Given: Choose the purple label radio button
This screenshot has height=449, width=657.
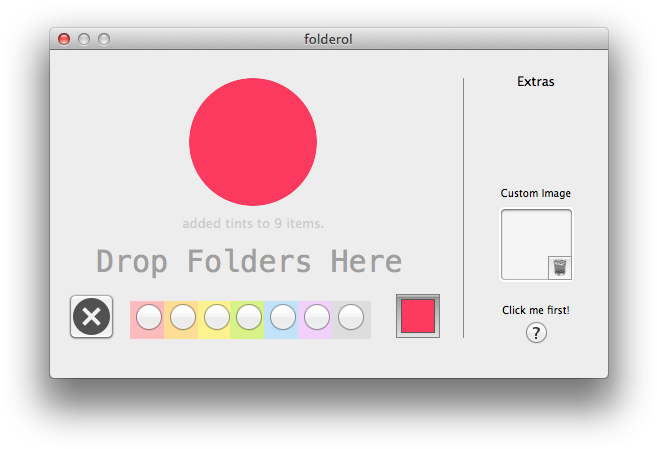Looking at the screenshot, I should click(317, 318).
